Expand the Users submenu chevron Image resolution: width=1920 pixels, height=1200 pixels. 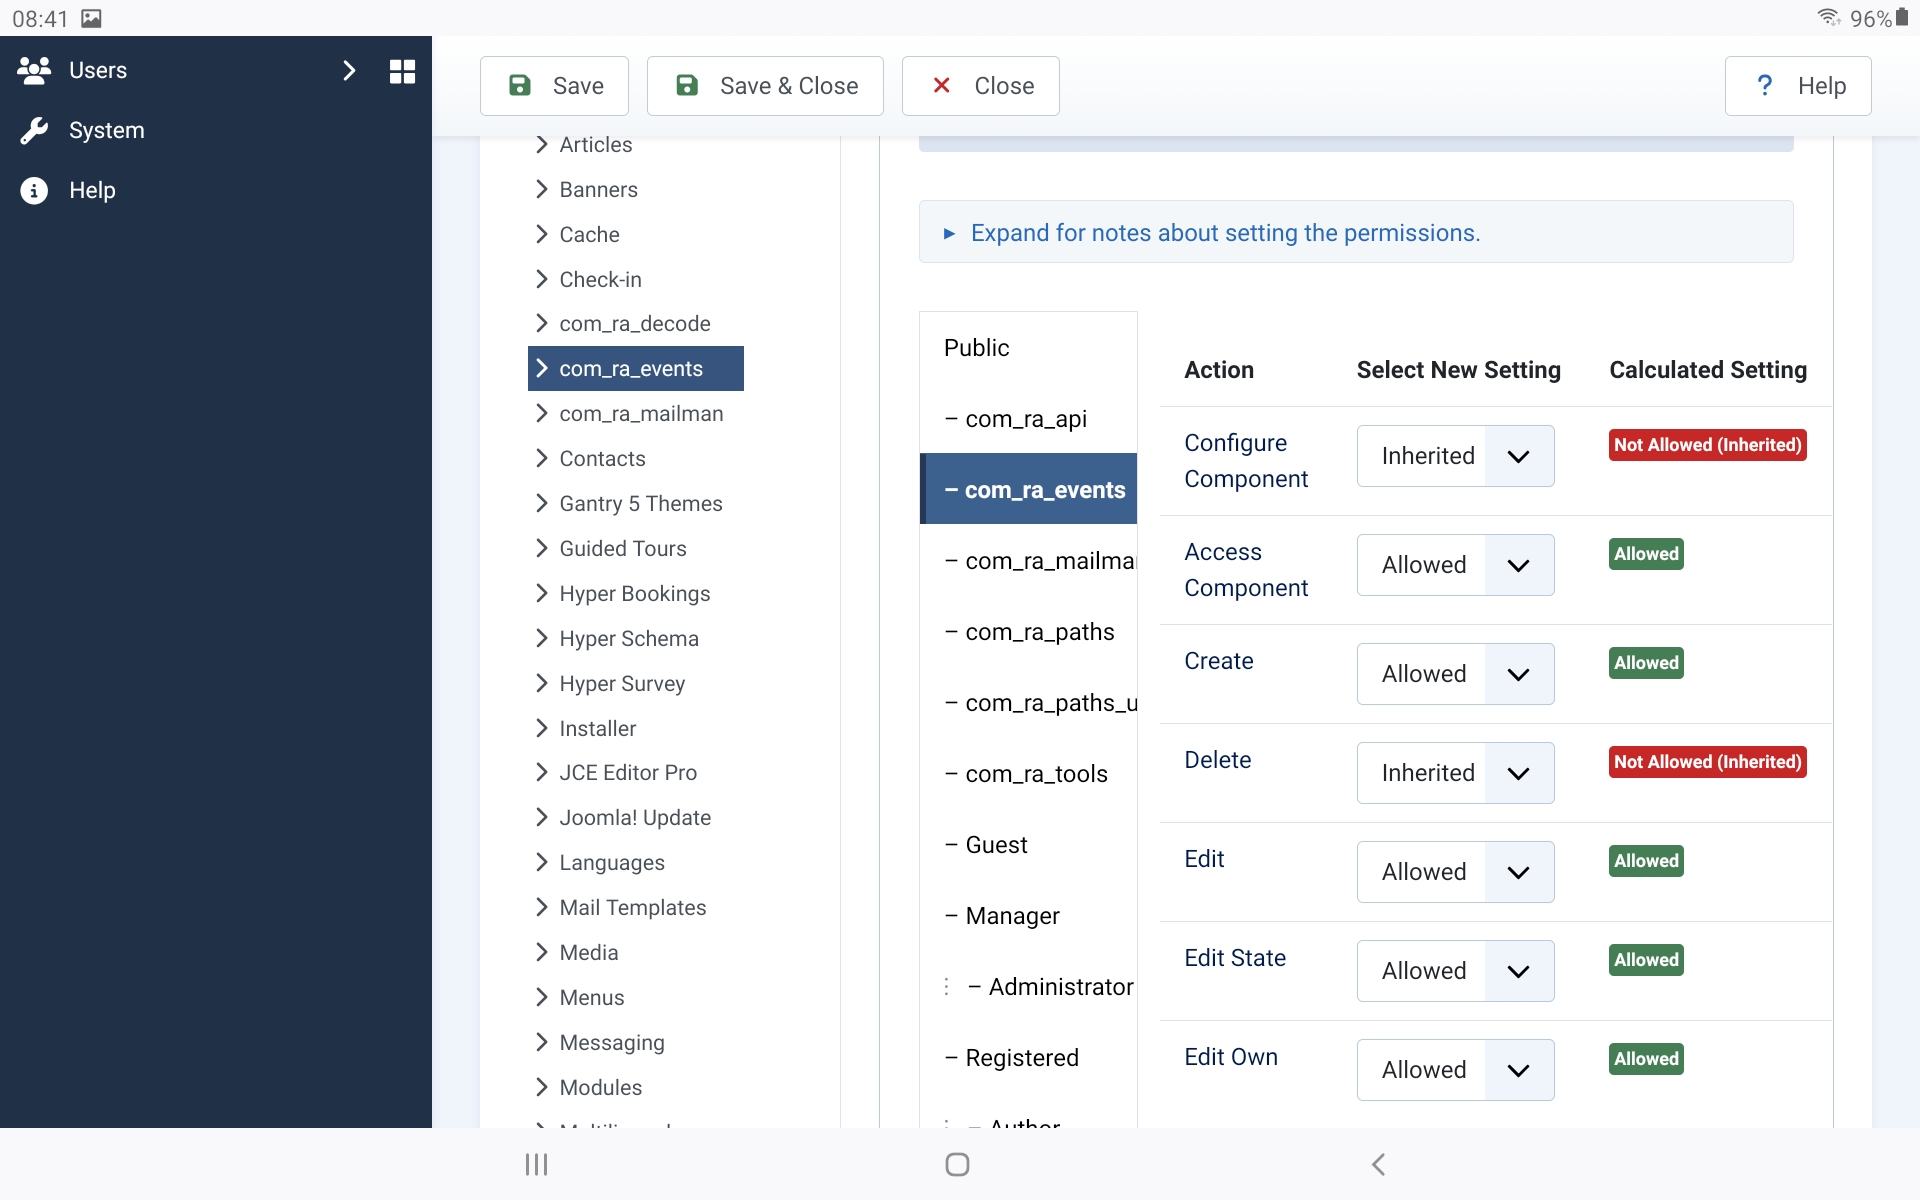point(348,70)
